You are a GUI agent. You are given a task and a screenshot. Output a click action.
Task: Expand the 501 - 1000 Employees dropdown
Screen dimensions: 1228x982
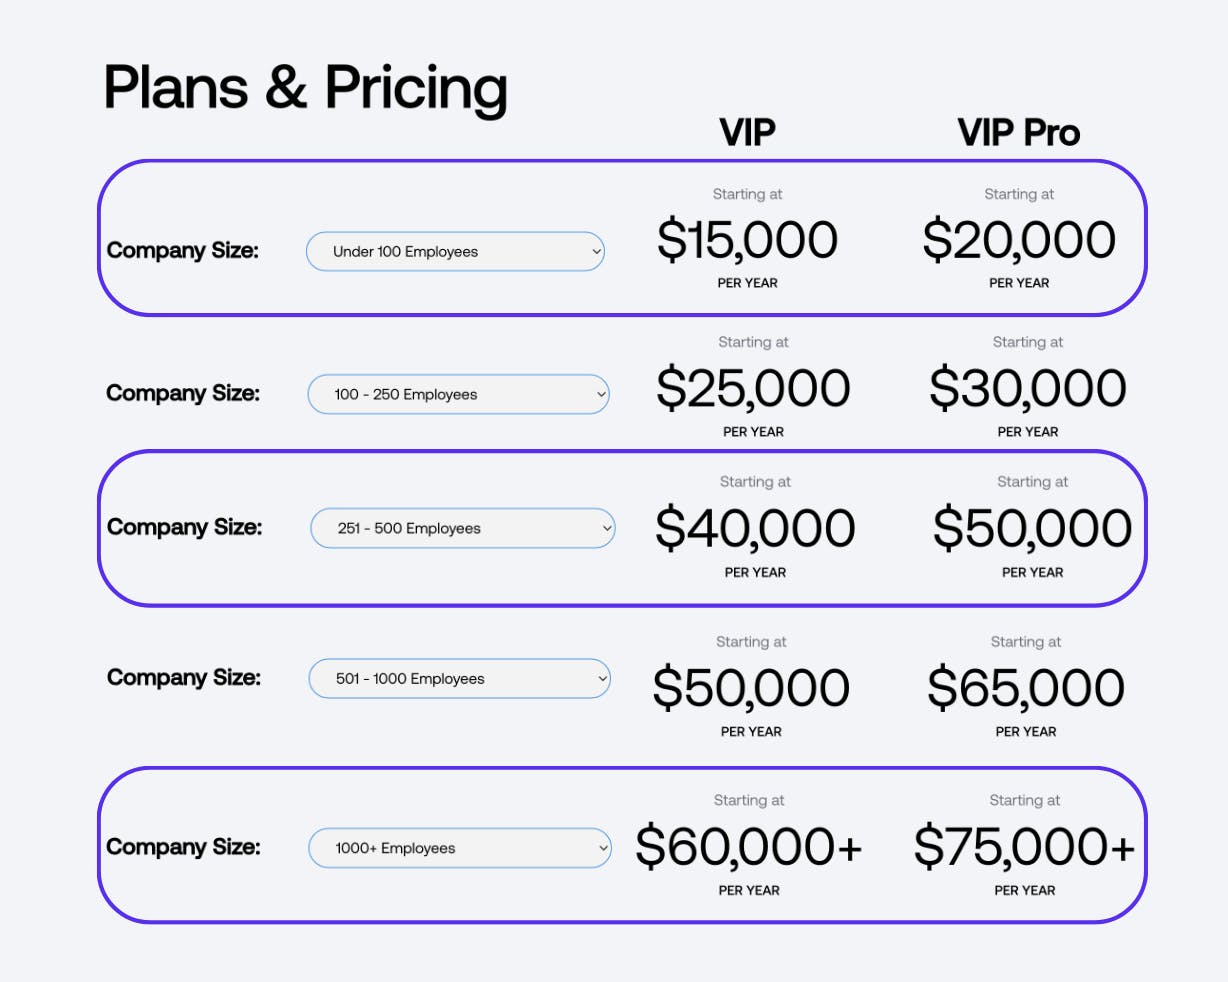tap(459, 678)
